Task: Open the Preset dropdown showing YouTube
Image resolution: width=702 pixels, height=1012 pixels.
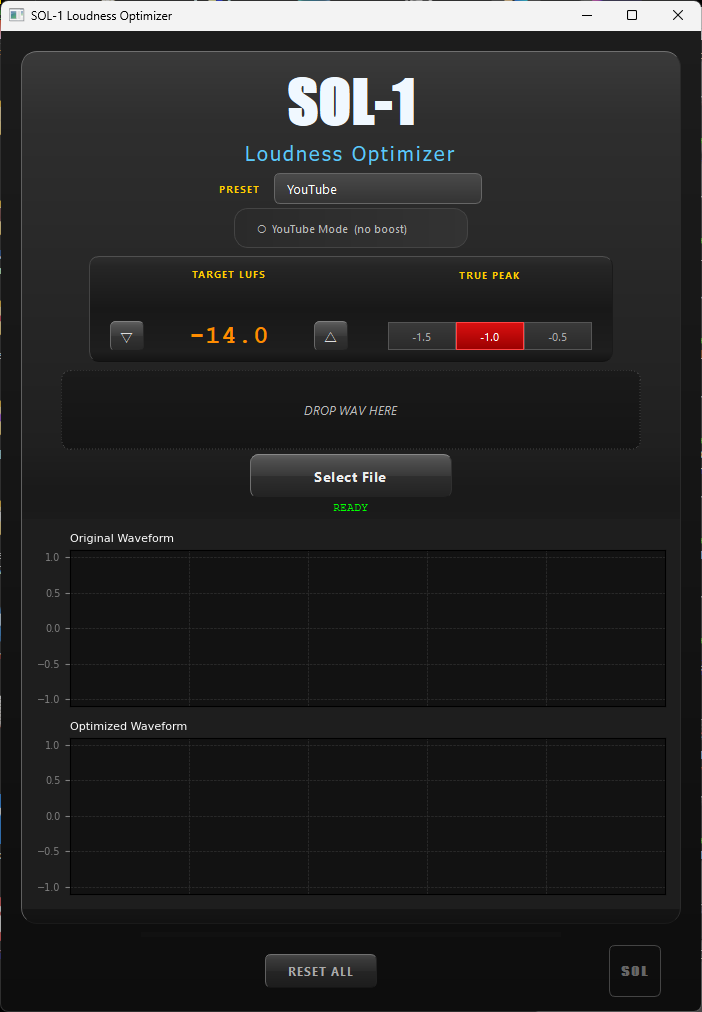Action: [x=377, y=189]
